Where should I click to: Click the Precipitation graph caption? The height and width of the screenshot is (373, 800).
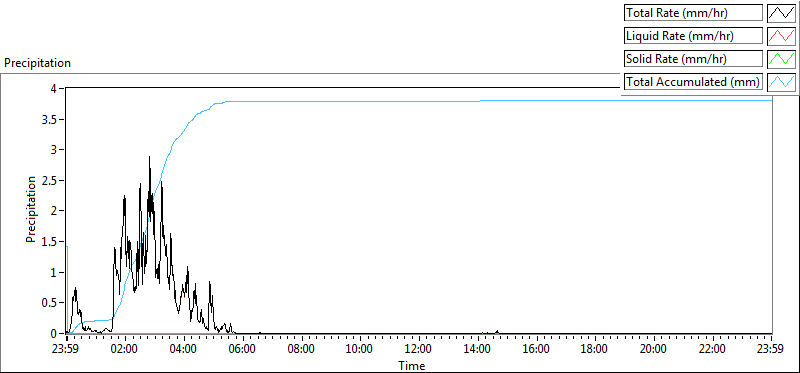point(38,63)
